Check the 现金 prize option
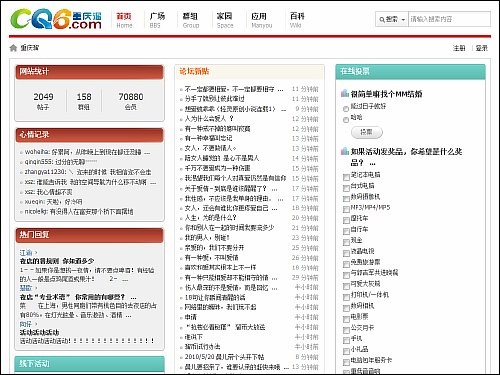The image size is (500, 375). 346,242
